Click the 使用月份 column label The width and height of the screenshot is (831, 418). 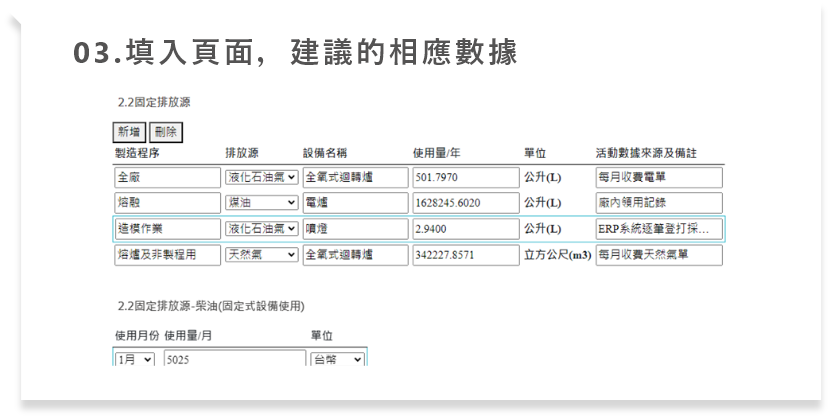[137, 336]
